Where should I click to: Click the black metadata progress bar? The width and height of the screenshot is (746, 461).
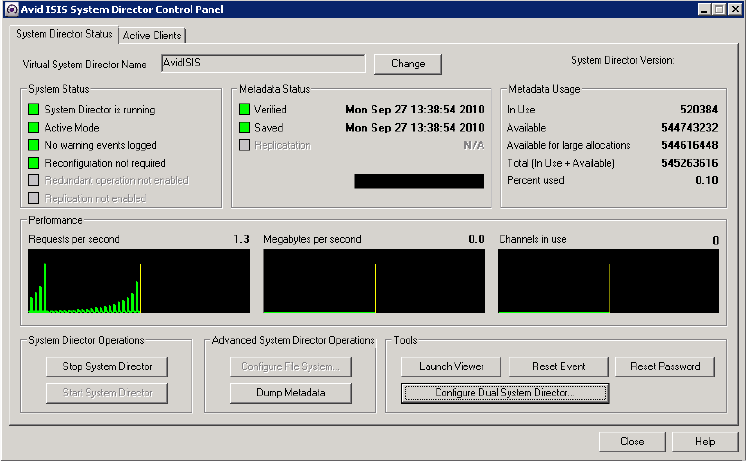point(419,181)
